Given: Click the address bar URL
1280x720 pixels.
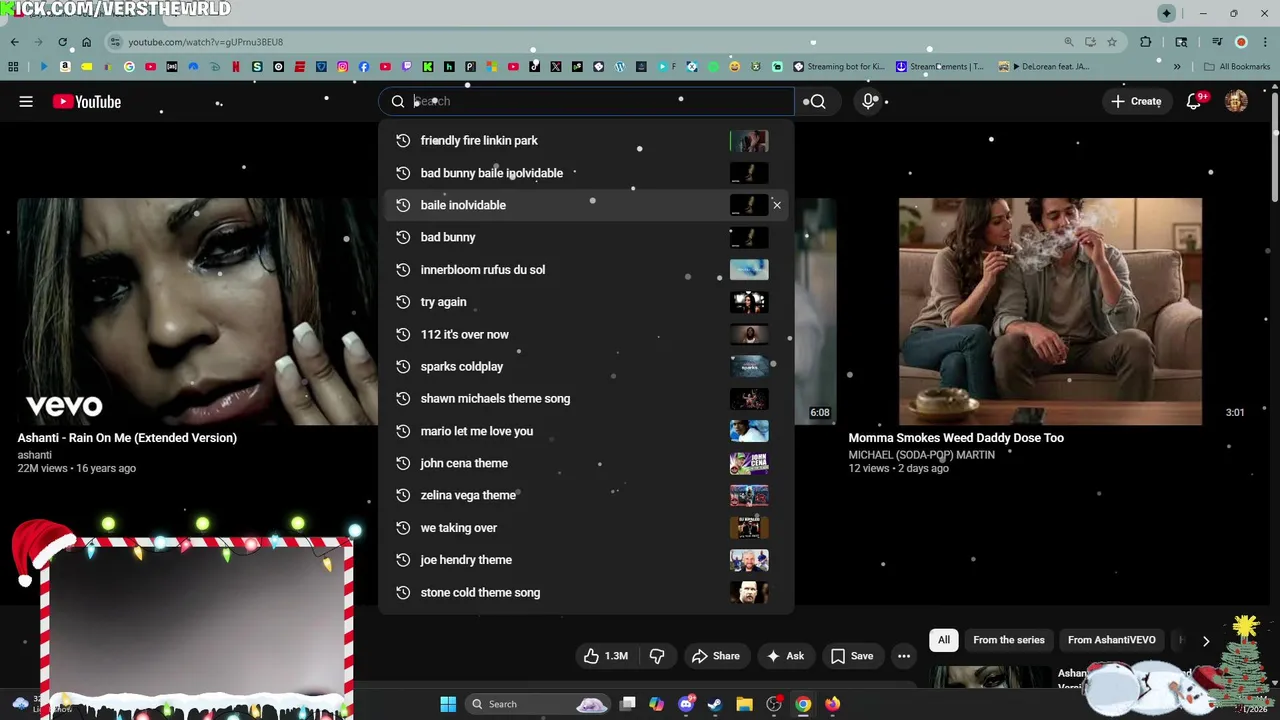Looking at the screenshot, I should 205,42.
